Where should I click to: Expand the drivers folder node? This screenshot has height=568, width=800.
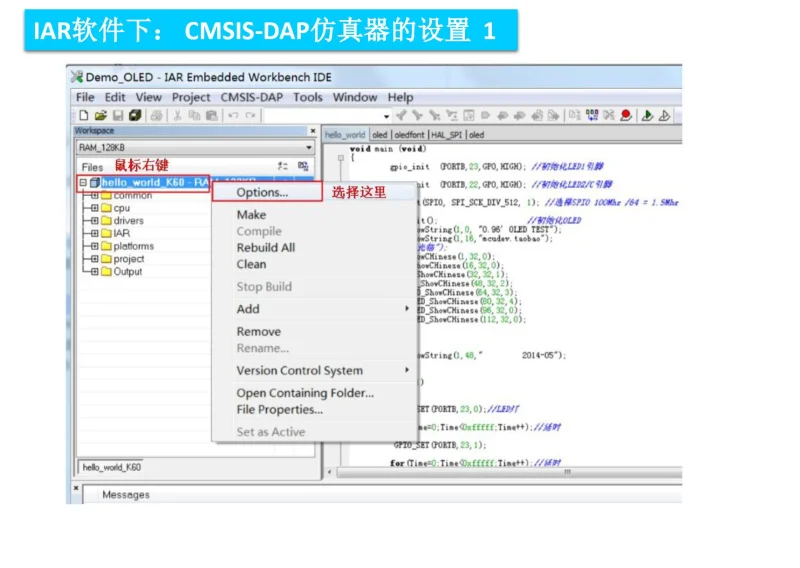(94, 221)
